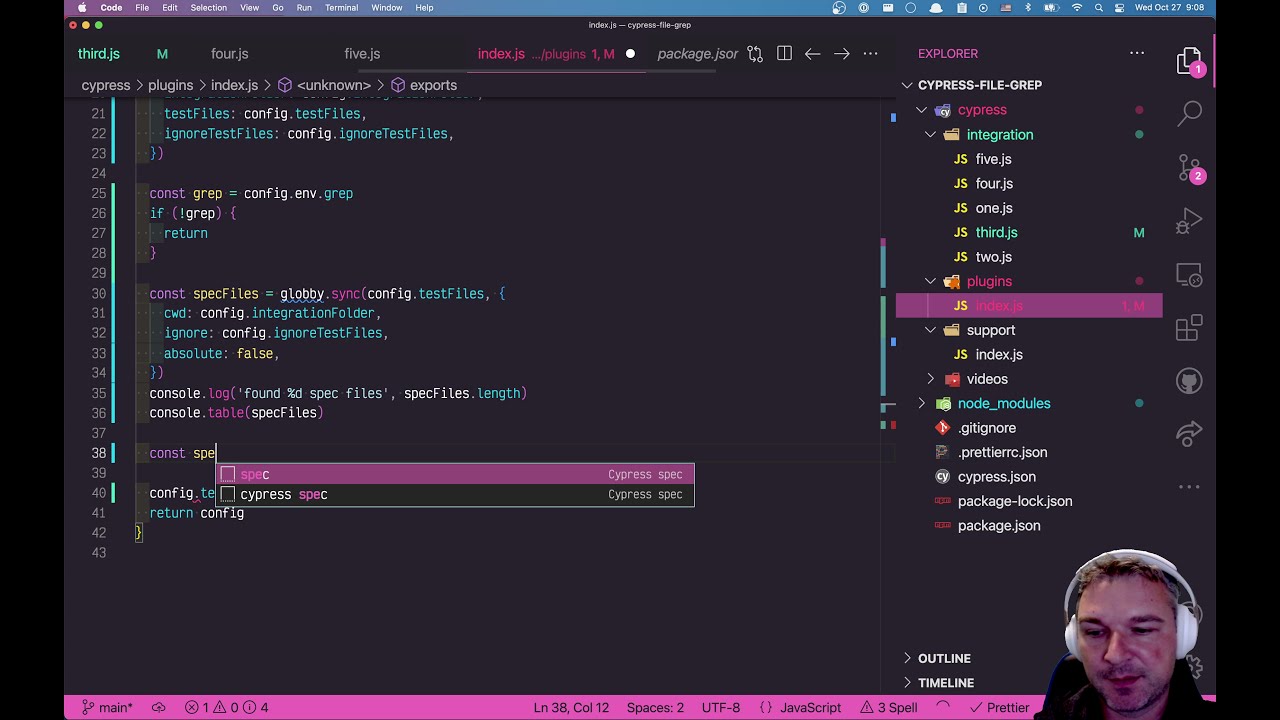
Task: Click the Bluetooth menu bar icon
Action: click(1028, 8)
